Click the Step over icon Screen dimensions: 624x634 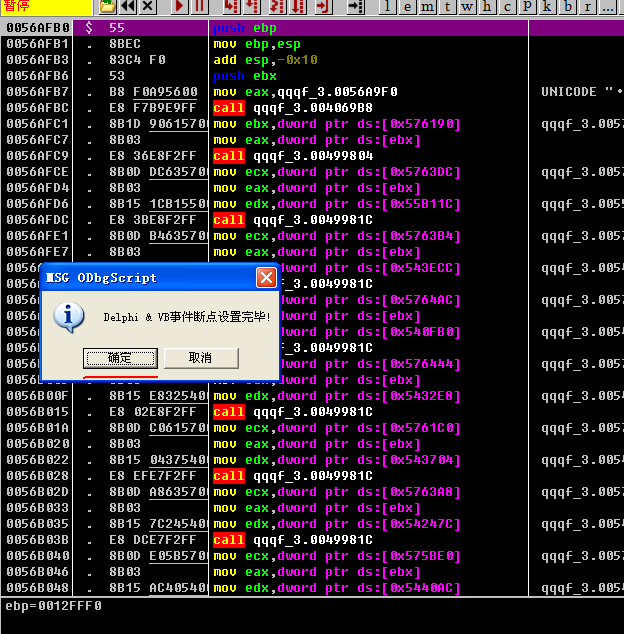click(252, 6)
